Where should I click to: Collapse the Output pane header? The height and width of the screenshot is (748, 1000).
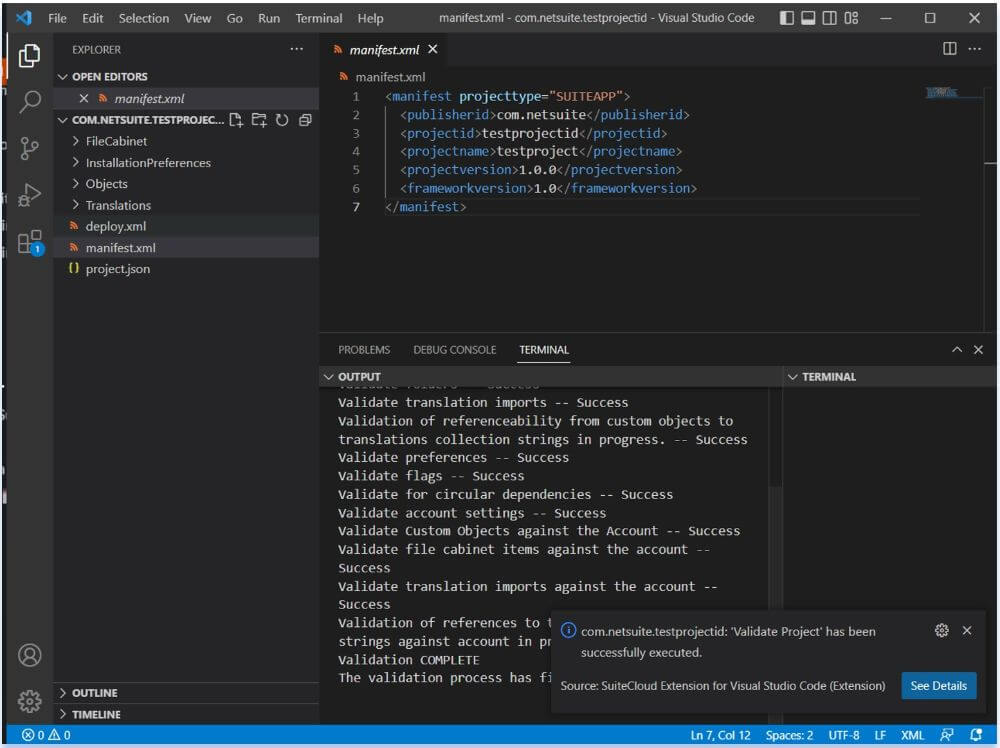tap(551, 377)
